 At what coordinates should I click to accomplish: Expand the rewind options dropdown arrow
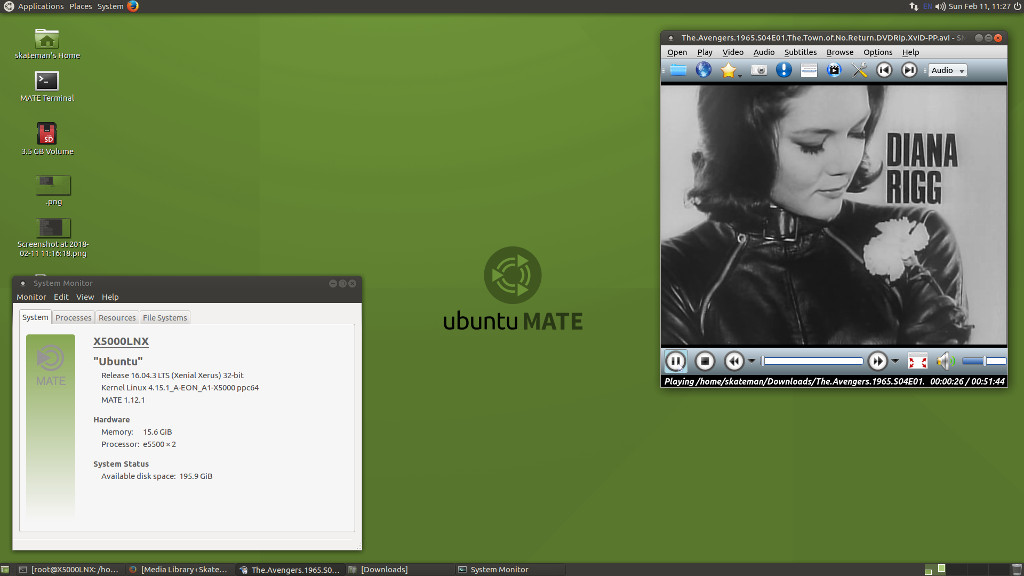[752, 361]
